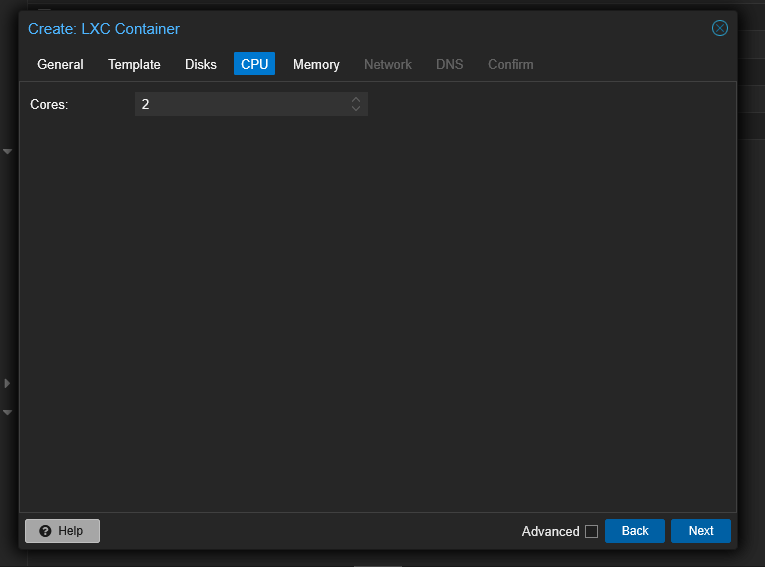Click the disabled Confirm tab
The image size is (765, 567).
click(x=510, y=64)
